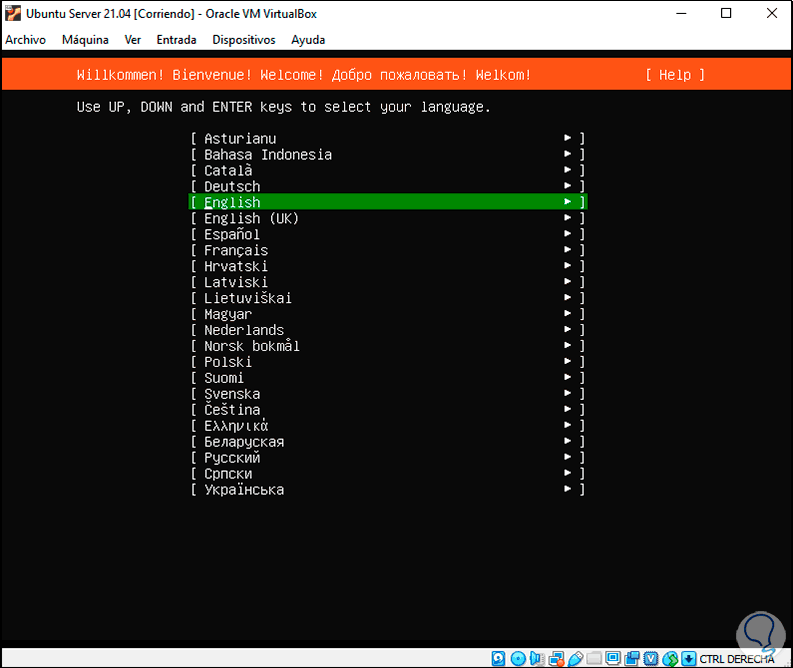793x668 pixels.
Task: Open the Máquina menu
Action: [85, 40]
